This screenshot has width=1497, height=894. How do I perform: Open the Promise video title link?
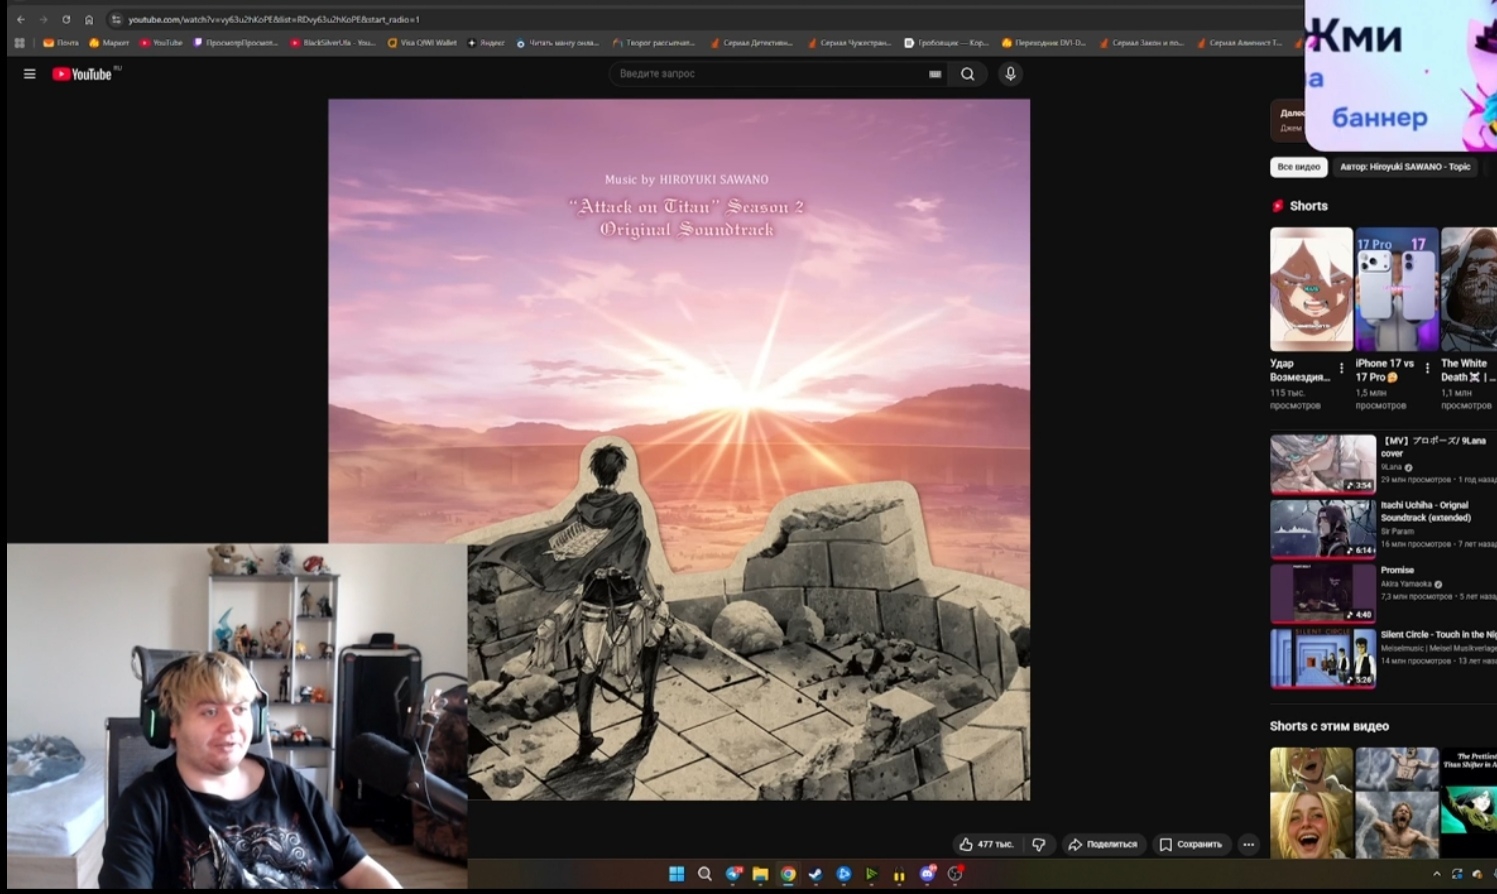click(1397, 570)
